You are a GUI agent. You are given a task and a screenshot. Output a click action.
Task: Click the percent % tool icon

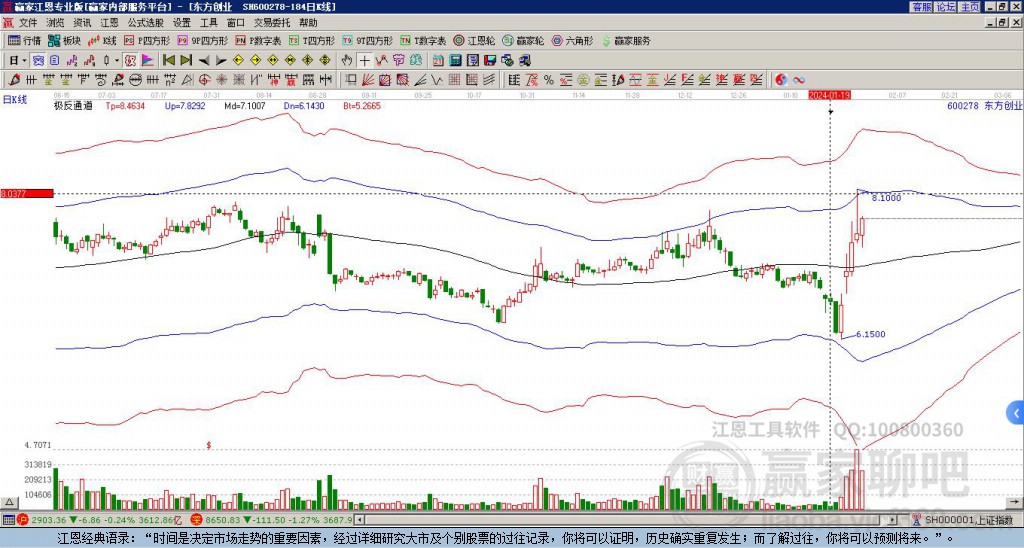click(549, 80)
